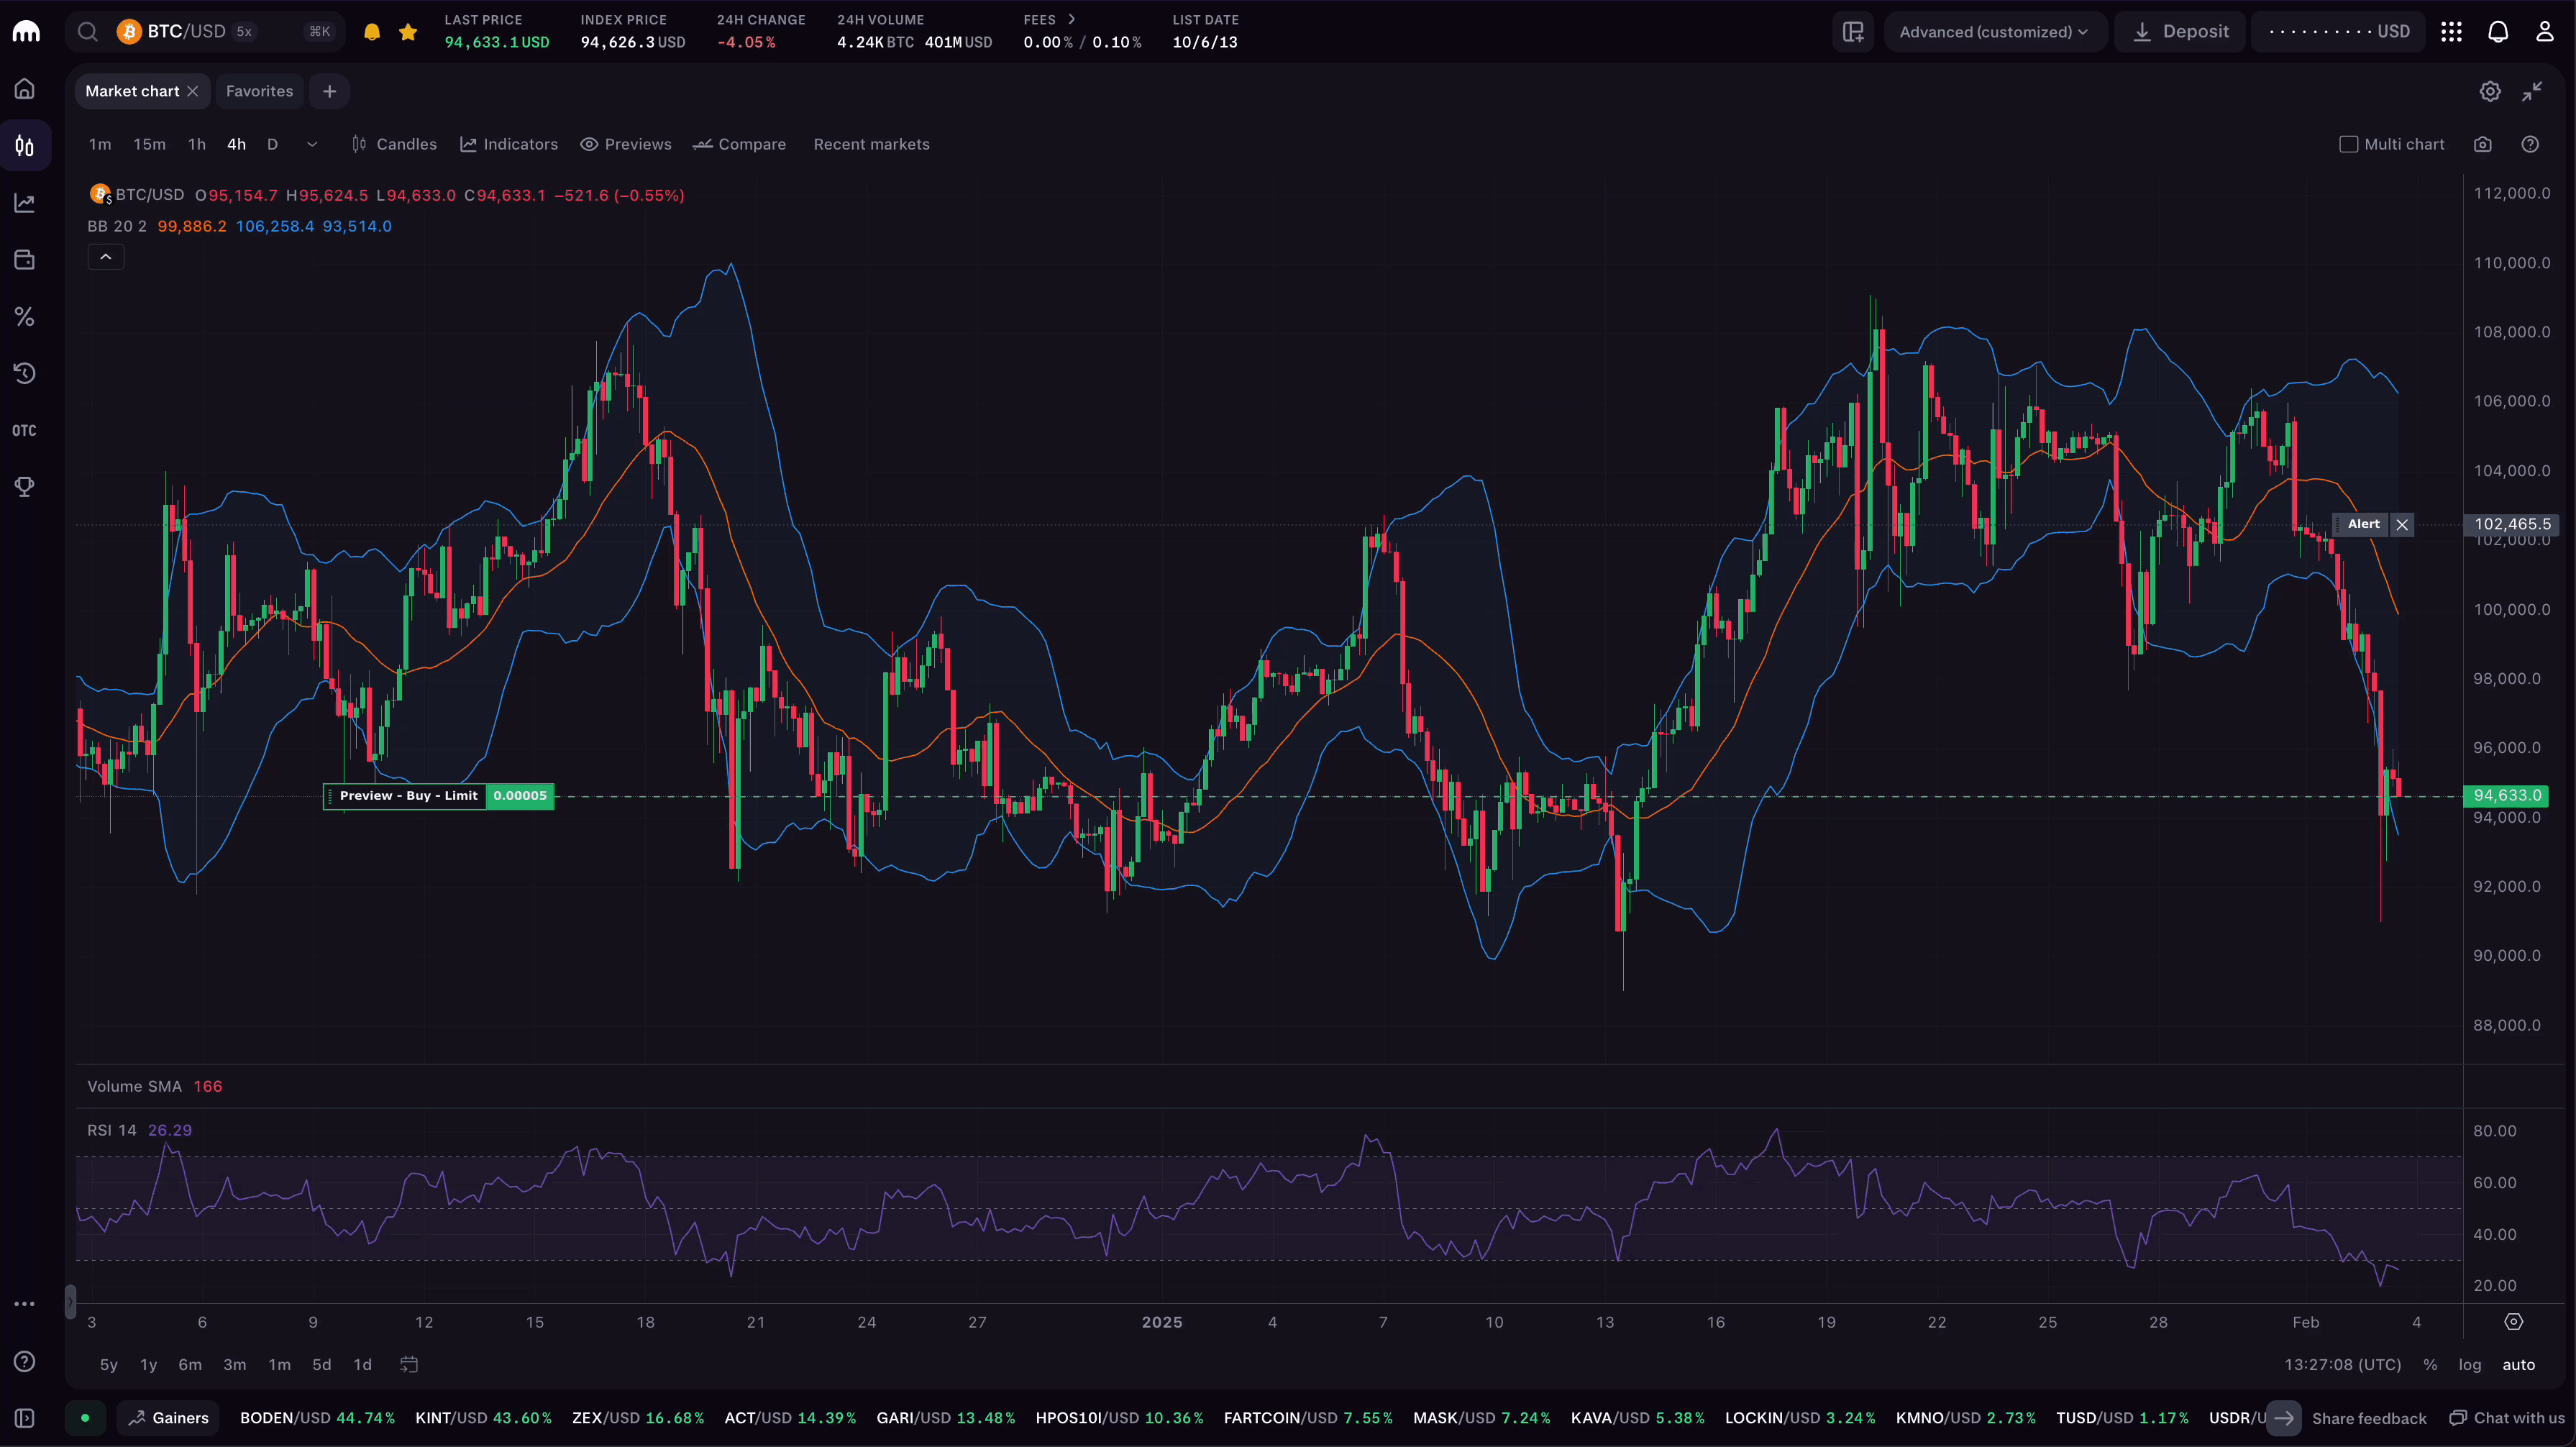Toggle the sidebar collapse panel icon
Image resolution: width=2576 pixels, height=1447 pixels.
(25, 1419)
